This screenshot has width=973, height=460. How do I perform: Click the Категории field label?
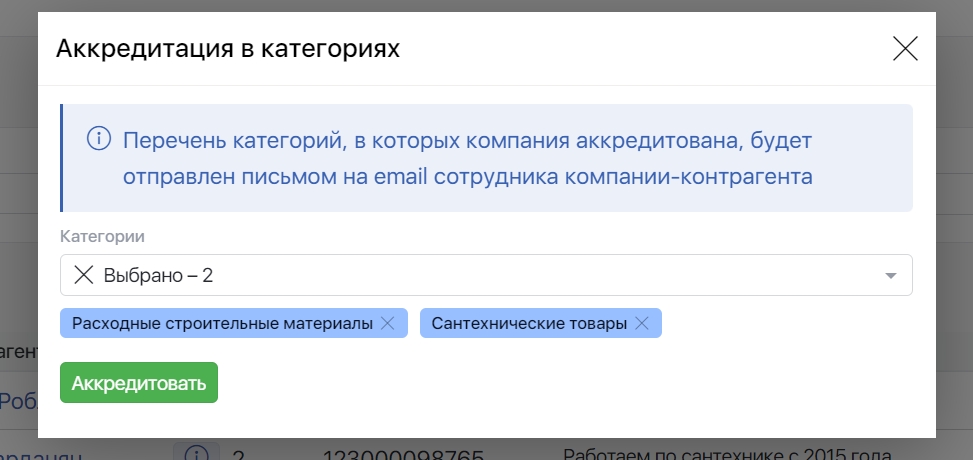coord(102,237)
